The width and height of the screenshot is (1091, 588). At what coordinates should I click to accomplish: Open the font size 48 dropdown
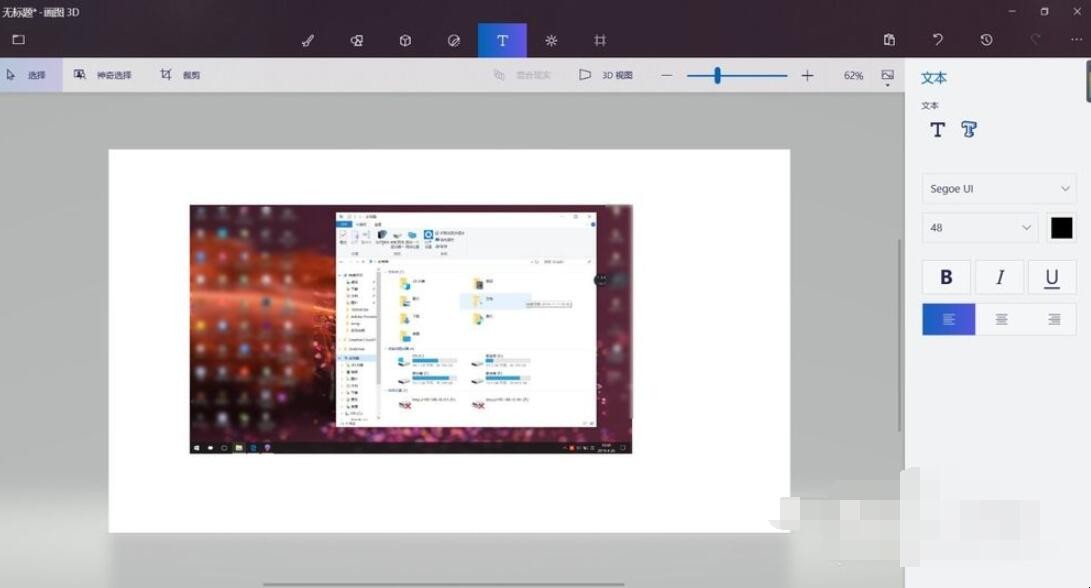click(980, 228)
